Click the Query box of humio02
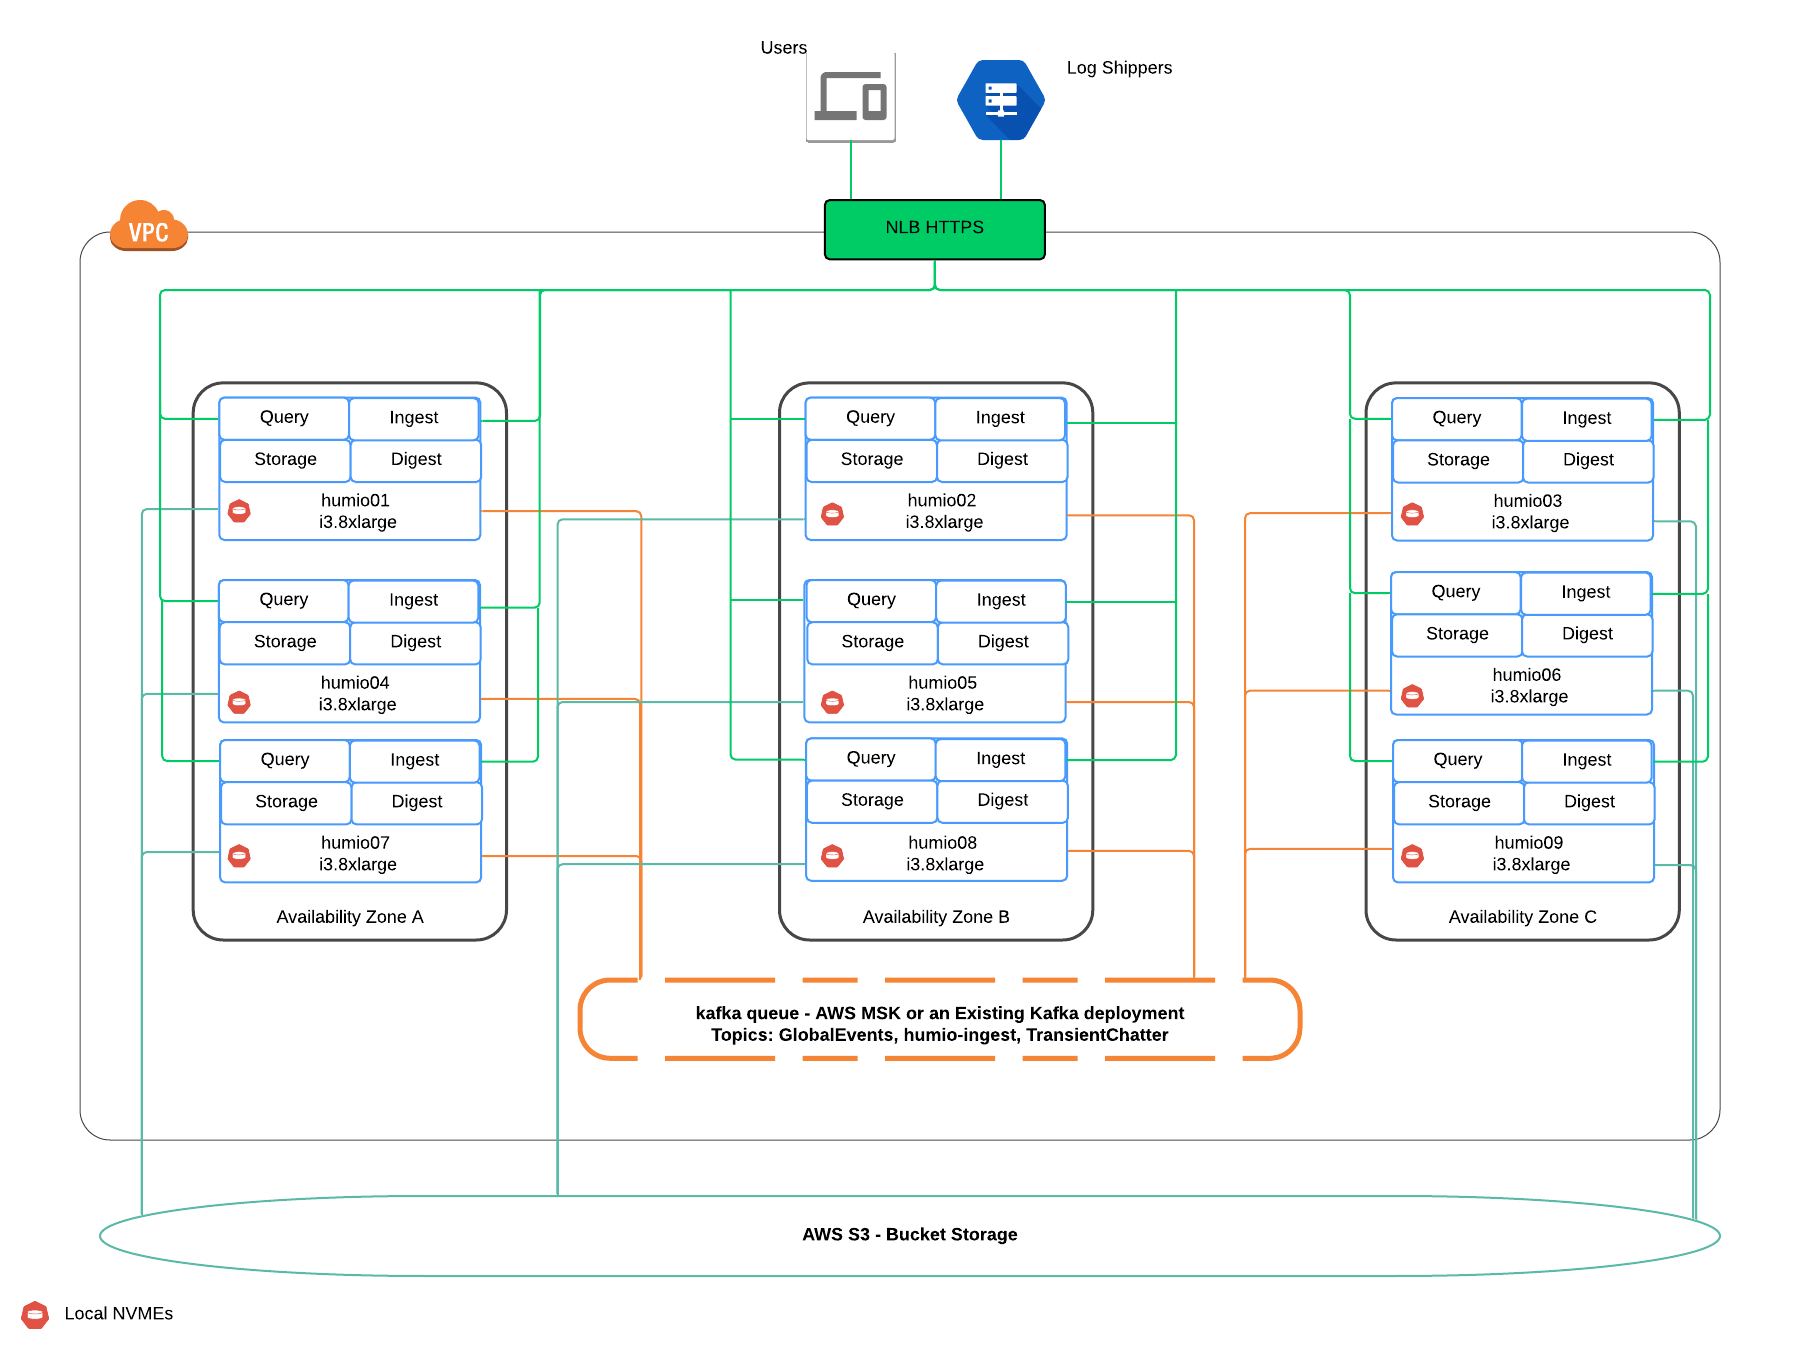The width and height of the screenshot is (1803, 1360). click(870, 418)
